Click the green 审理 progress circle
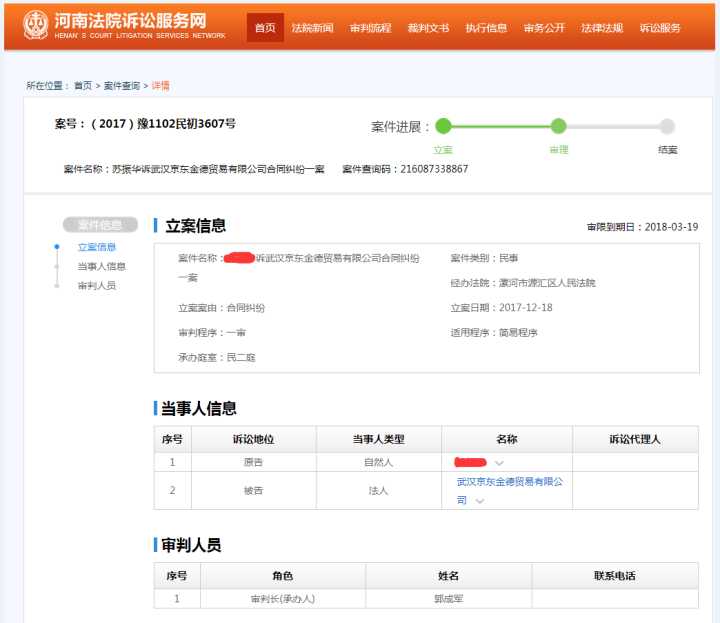This screenshot has width=720, height=623. click(x=558, y=126)
